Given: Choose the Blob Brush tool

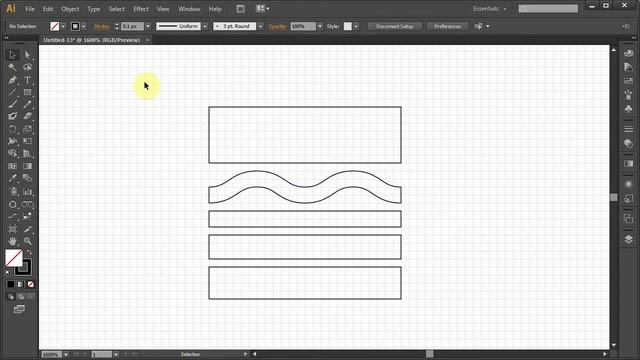Looking at the screenshot, I should [12, 116].
